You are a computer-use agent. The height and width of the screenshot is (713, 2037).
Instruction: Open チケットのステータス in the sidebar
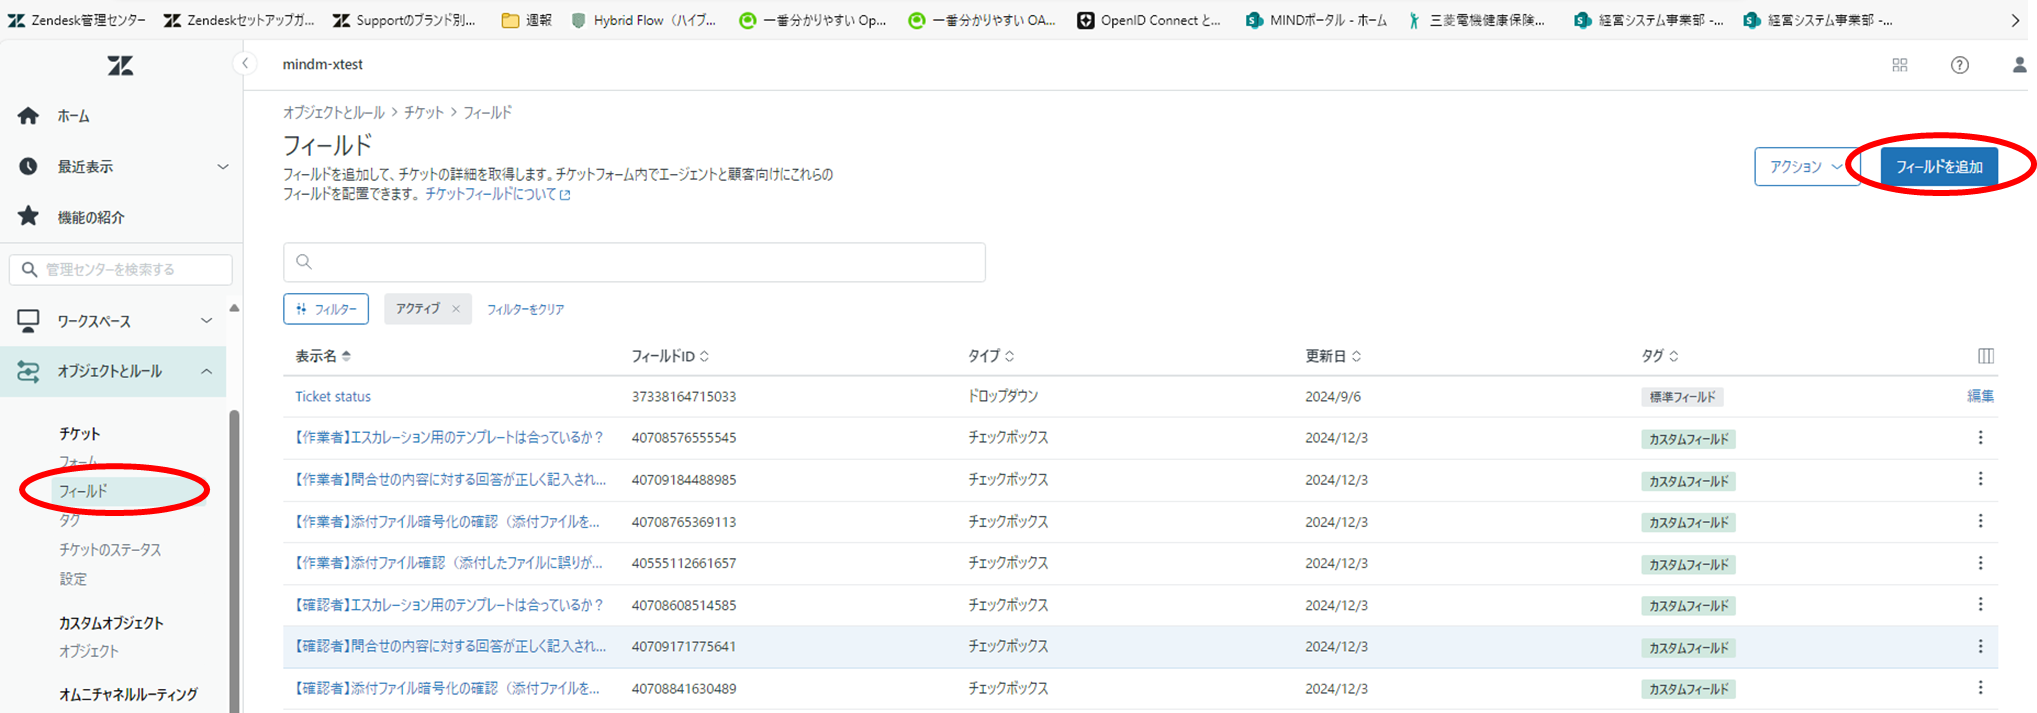click(110, 550)
